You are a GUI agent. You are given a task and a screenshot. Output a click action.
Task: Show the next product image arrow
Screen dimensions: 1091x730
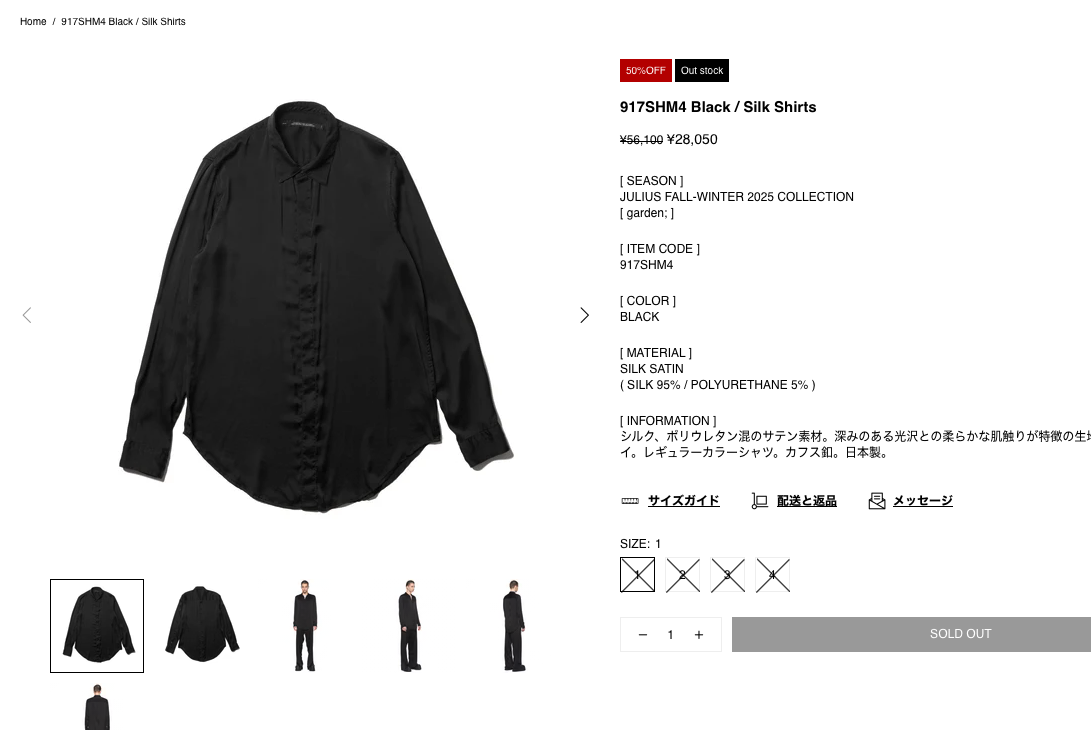(584, 315)
